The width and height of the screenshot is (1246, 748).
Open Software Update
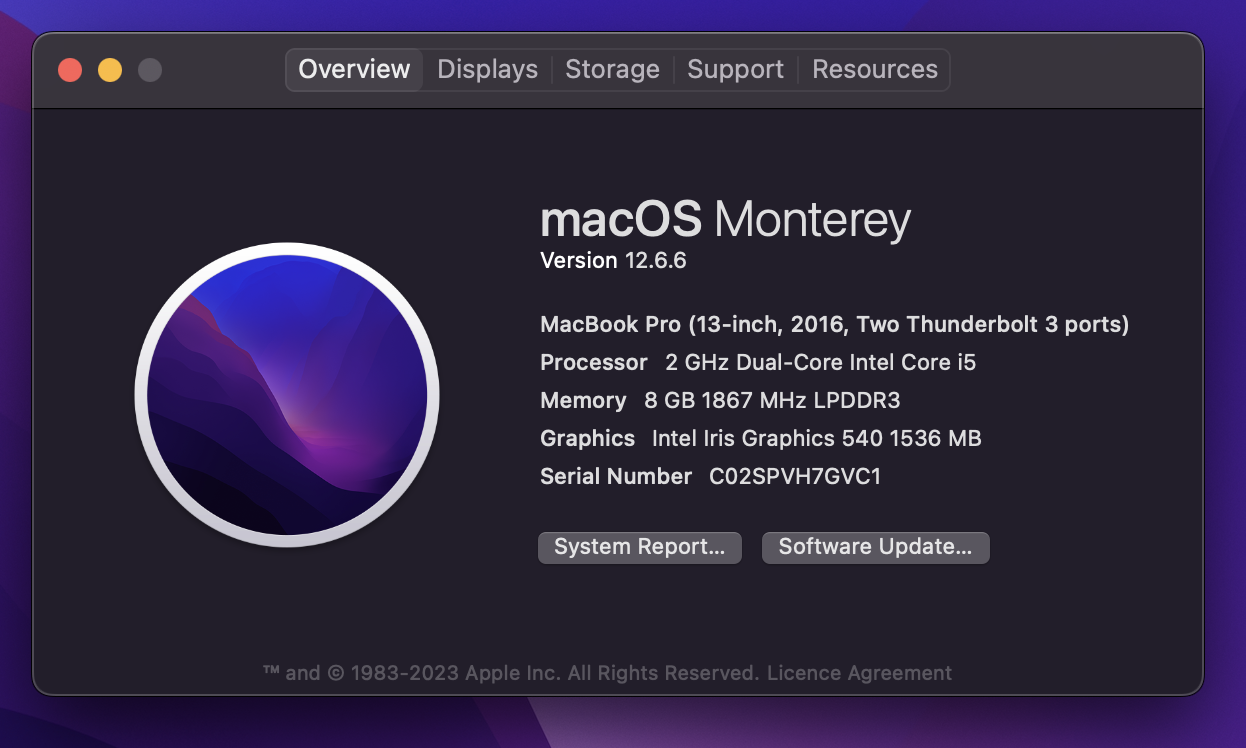[x=875, y=547]
